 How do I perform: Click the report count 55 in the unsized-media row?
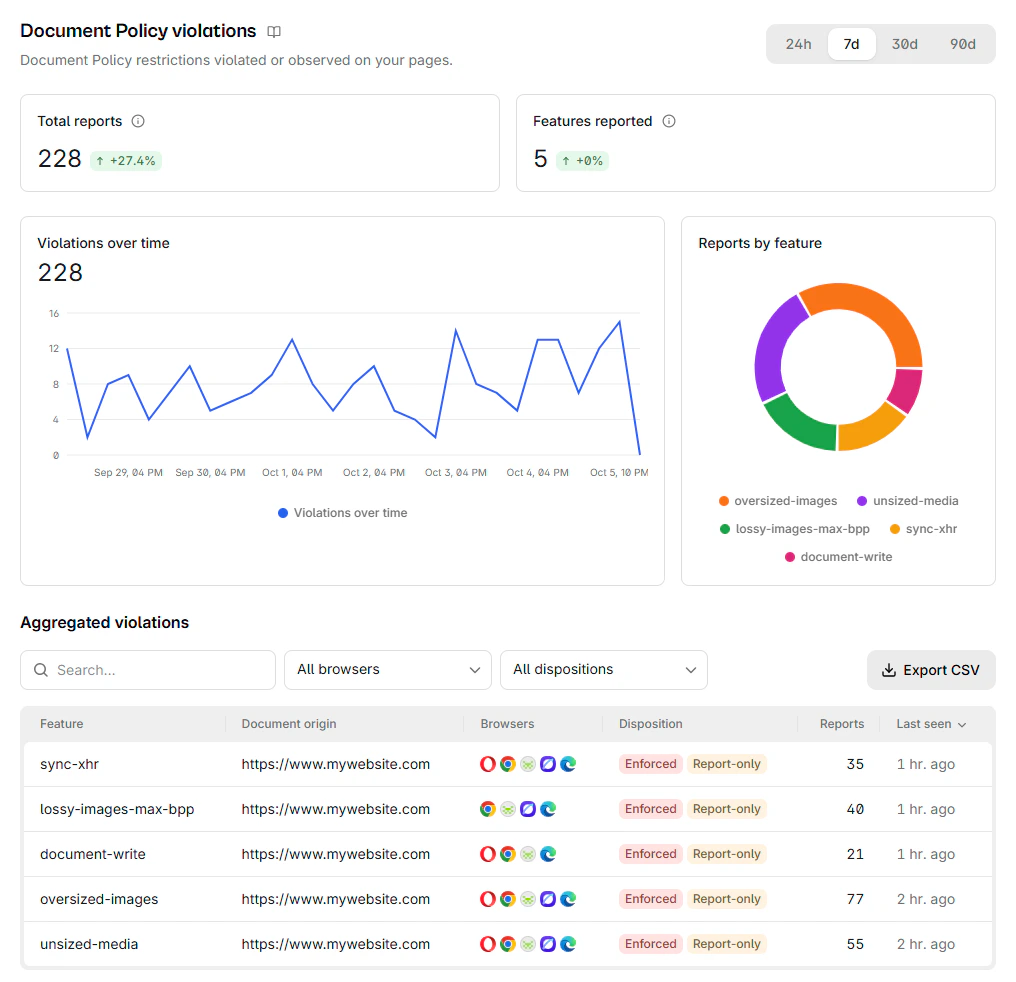click(x=855, y=944)
